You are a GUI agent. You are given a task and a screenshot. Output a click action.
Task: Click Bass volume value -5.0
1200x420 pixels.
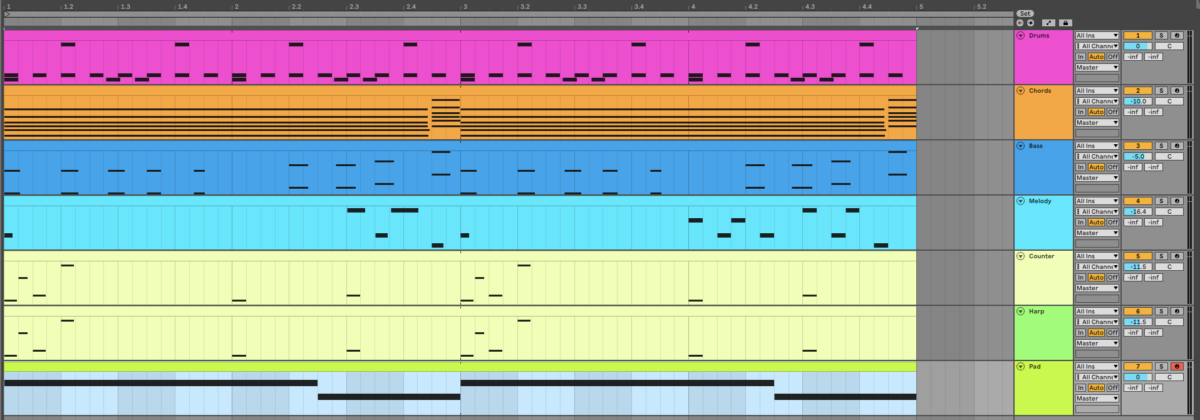[x=1138, y=156]
